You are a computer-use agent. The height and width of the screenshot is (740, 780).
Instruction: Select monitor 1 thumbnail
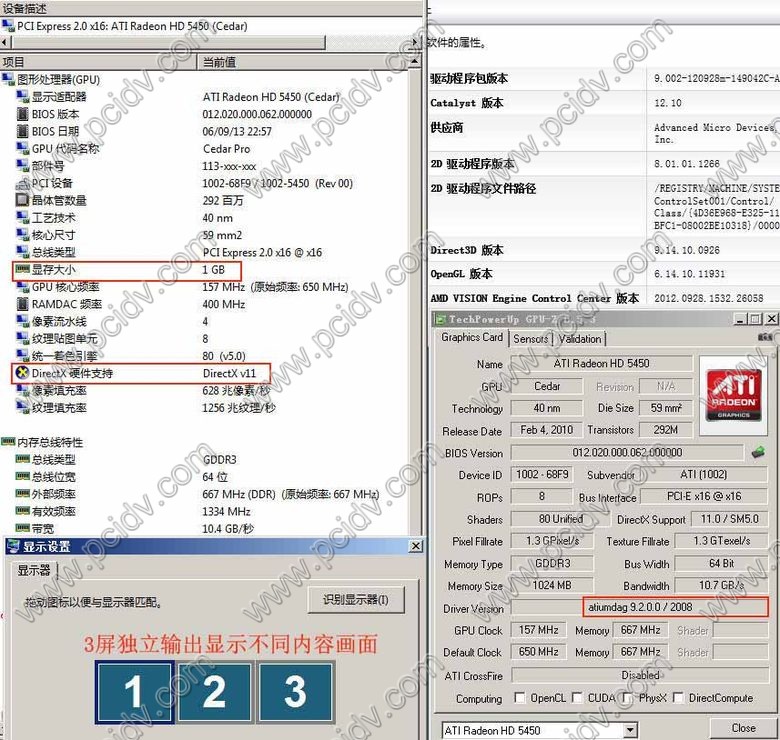click(x=134, y=692)
